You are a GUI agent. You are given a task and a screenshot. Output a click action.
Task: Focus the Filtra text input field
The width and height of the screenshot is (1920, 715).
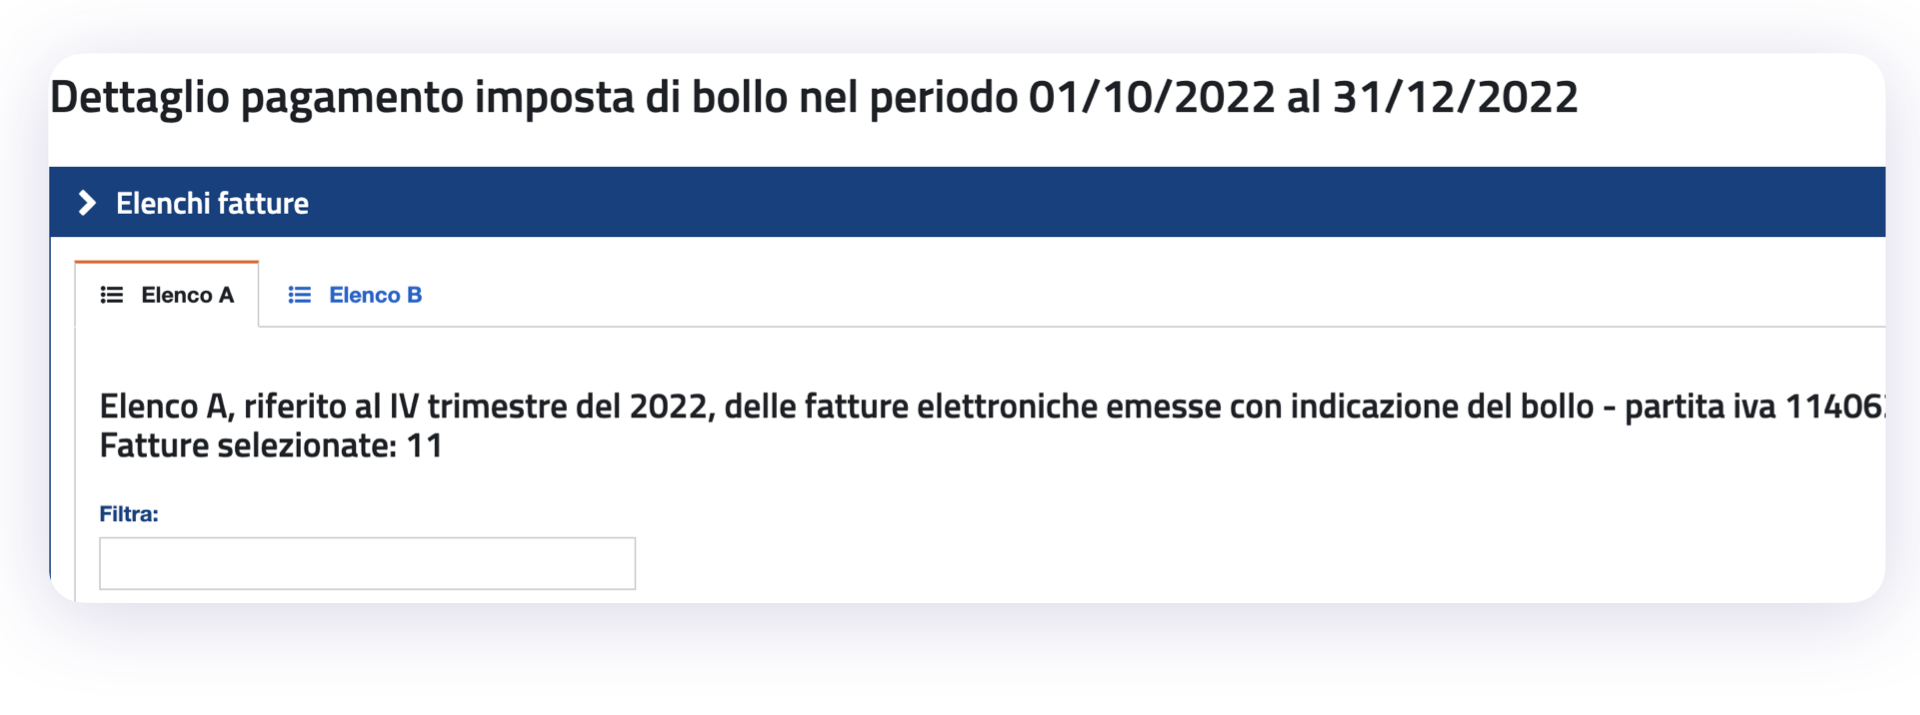[x=367, y=563]
